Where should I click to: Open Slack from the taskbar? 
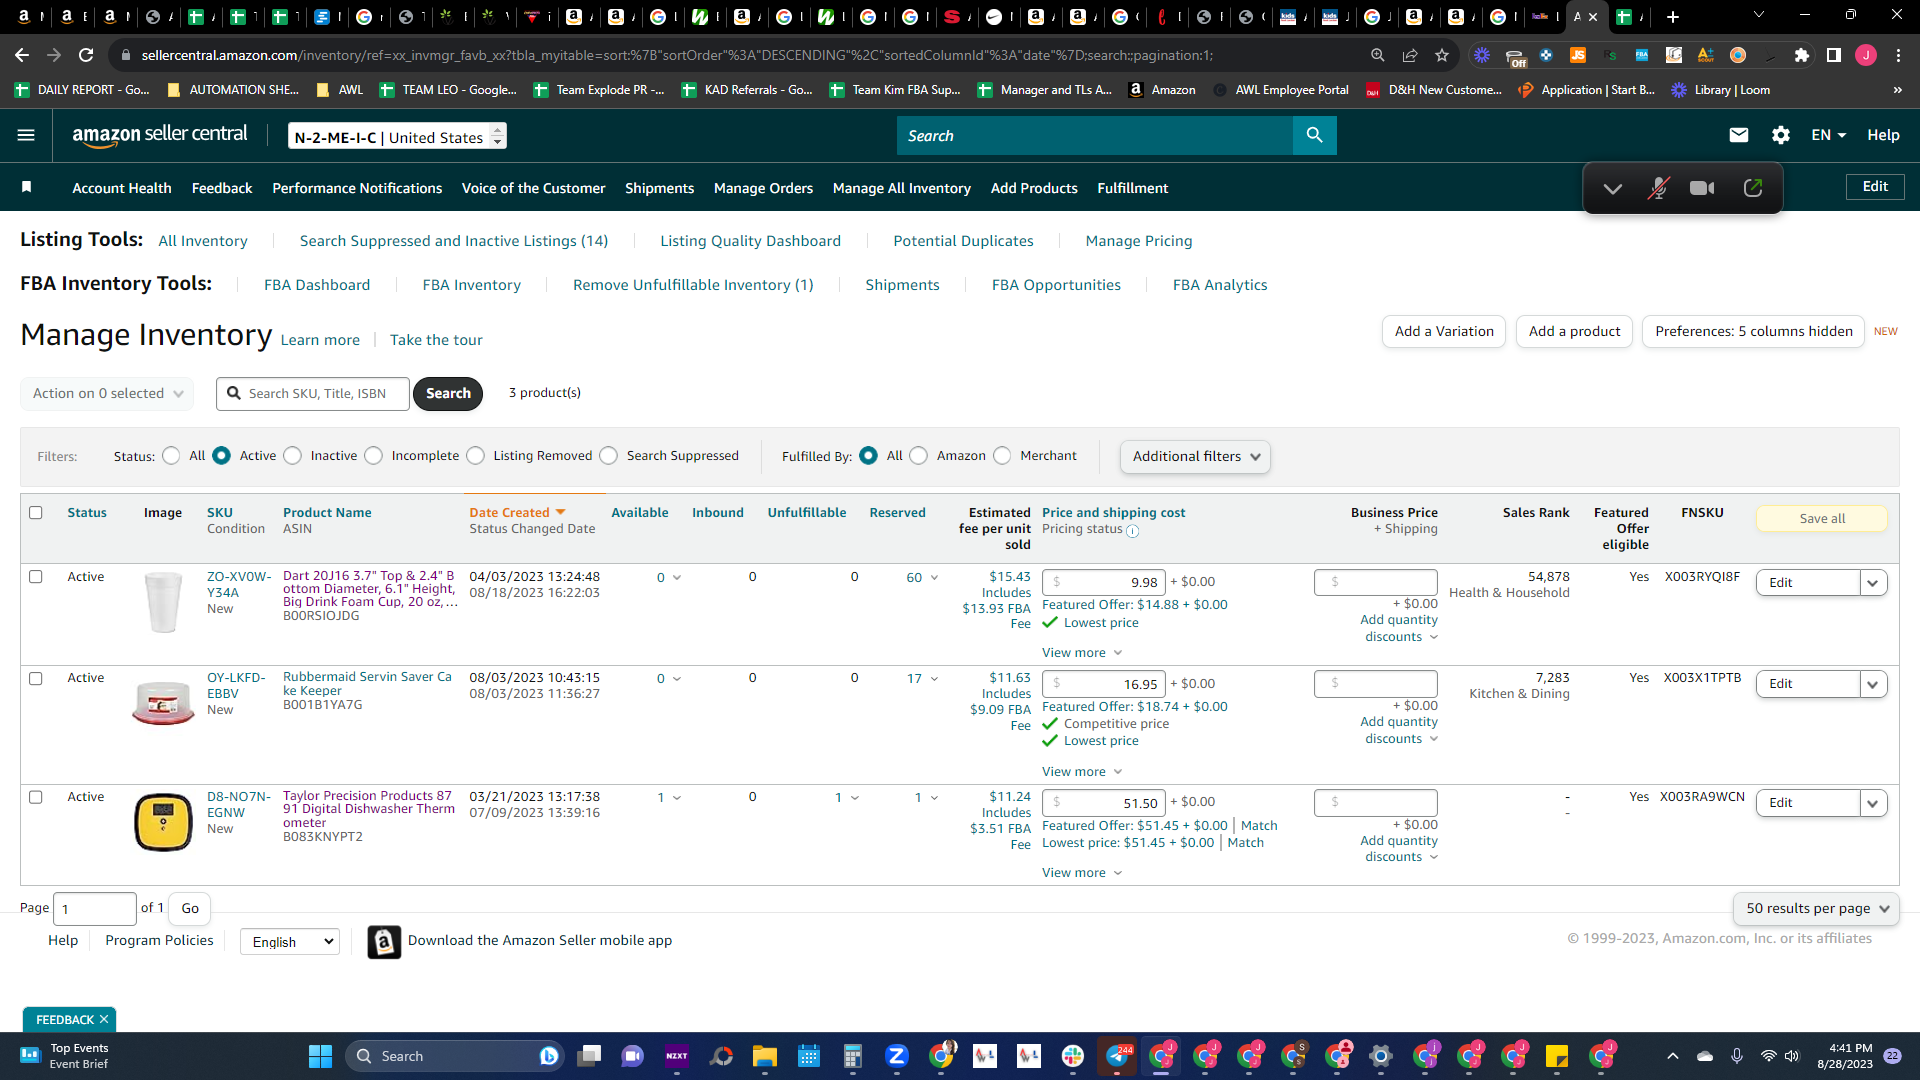click(1073, 1056)
